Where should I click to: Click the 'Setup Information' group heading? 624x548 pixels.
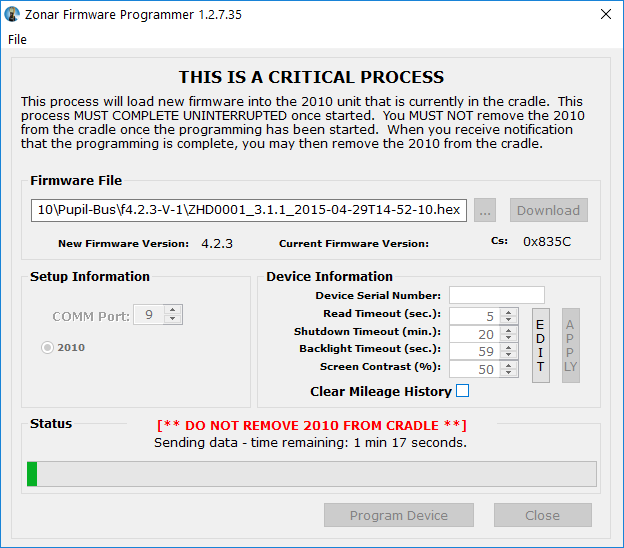click(90, 277)
